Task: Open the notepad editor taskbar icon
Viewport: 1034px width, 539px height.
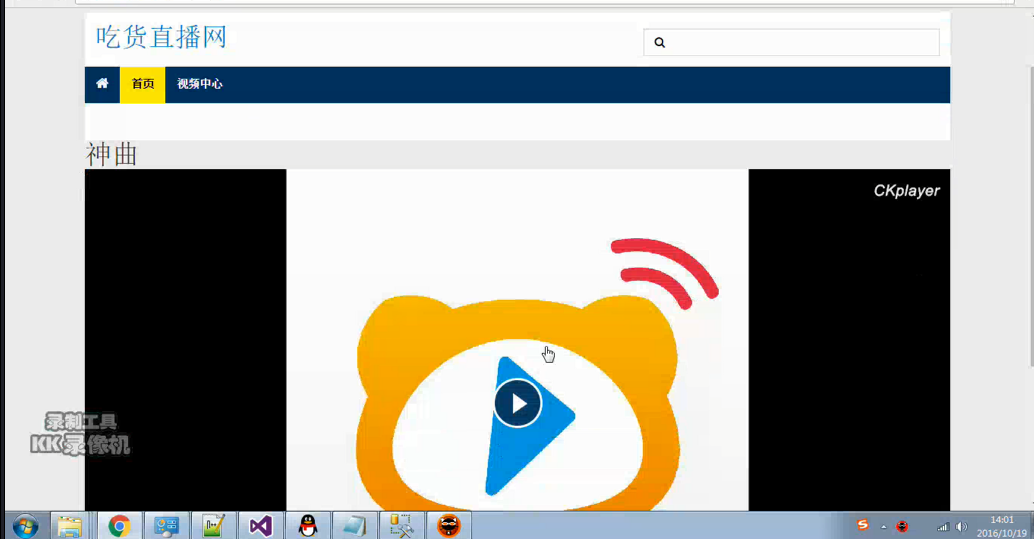Action: 214,526
